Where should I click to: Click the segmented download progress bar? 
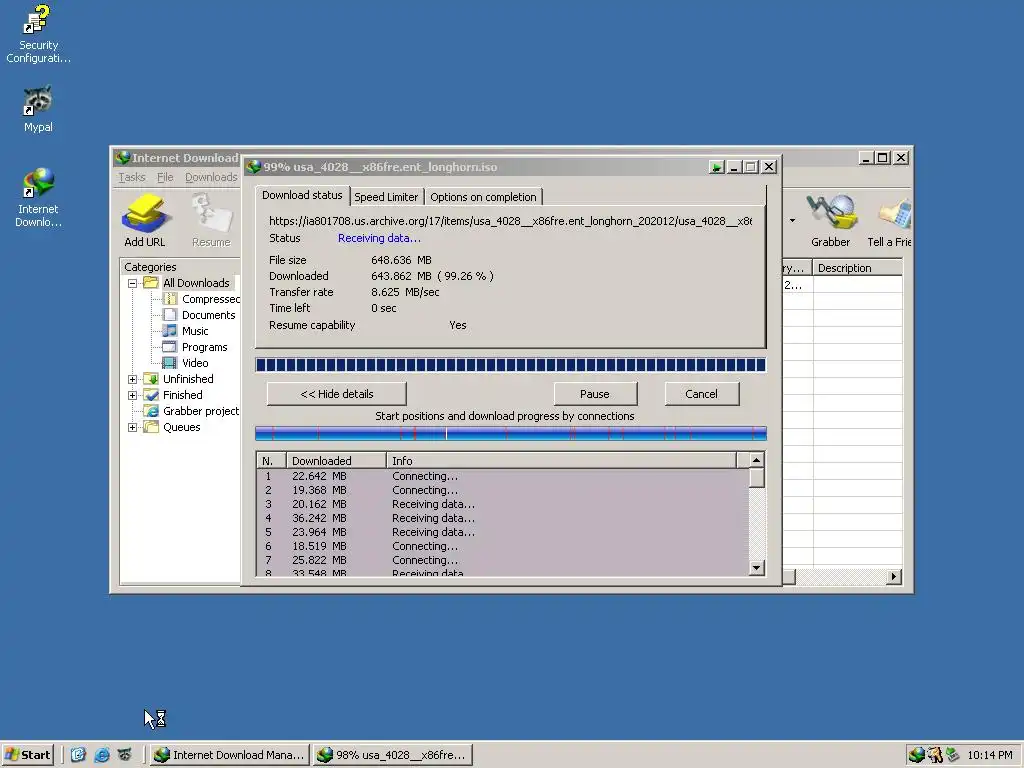pos(510,365)
